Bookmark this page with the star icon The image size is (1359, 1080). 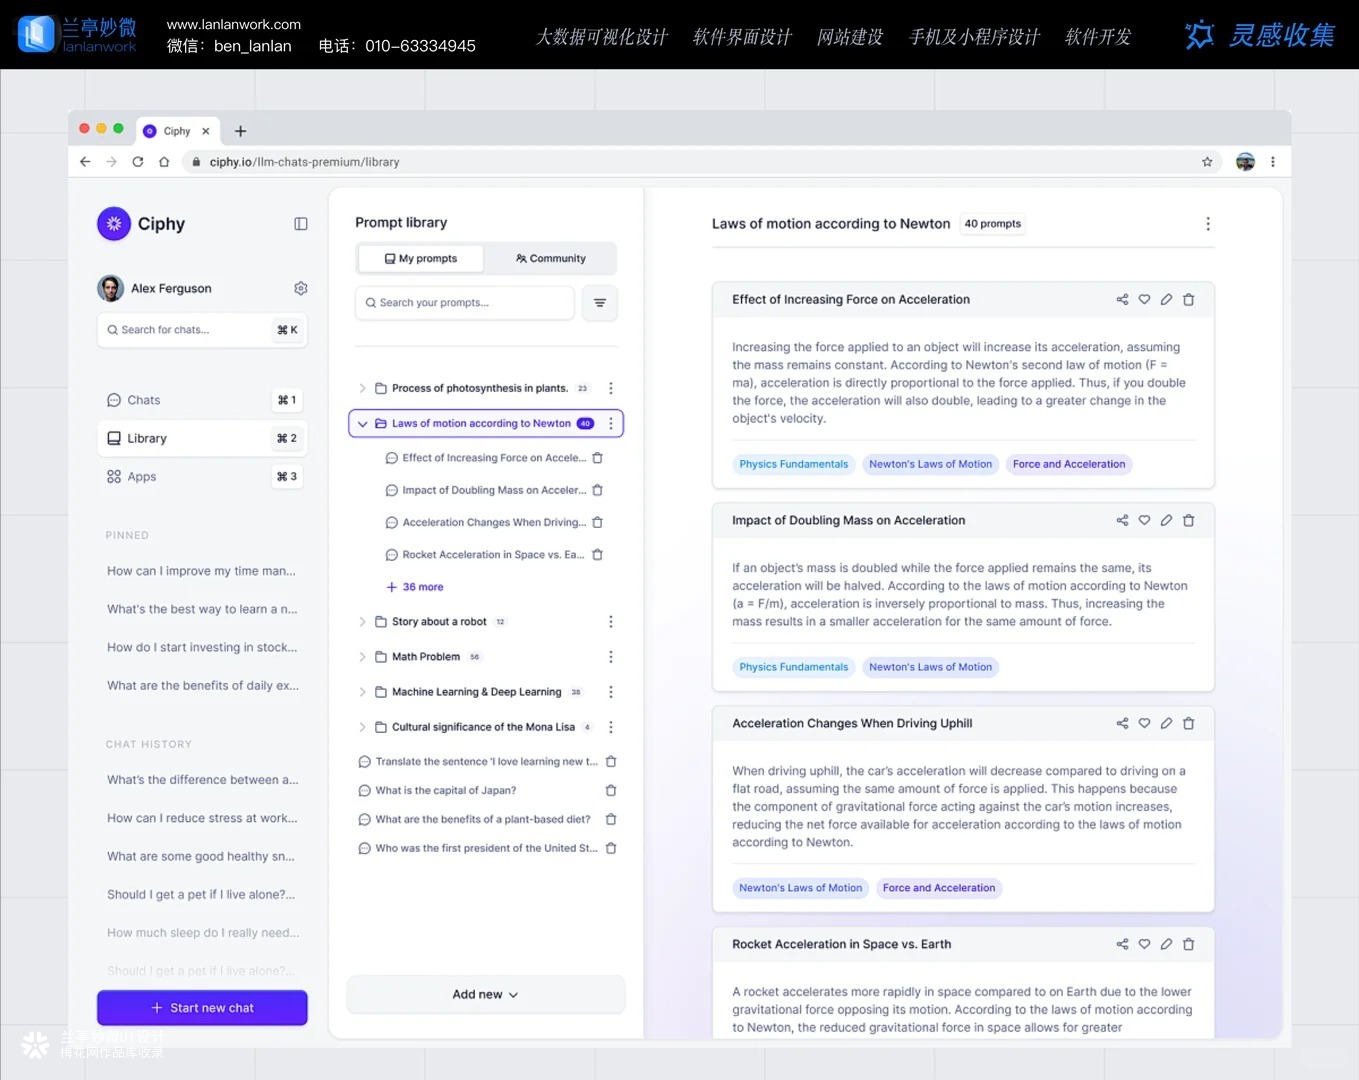click(1207, 162)
